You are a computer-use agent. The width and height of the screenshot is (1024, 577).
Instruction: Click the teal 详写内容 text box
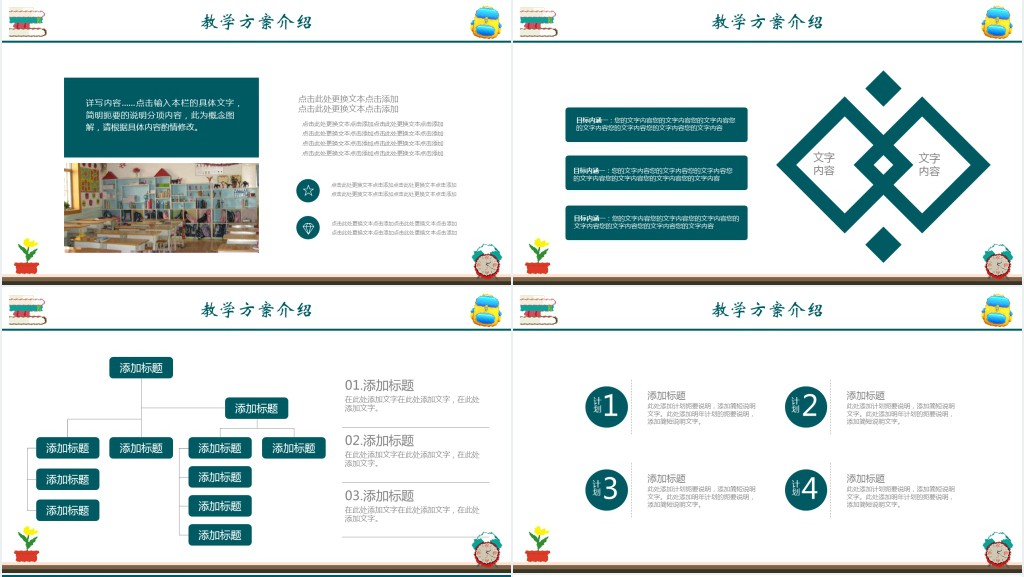point(161,117)
